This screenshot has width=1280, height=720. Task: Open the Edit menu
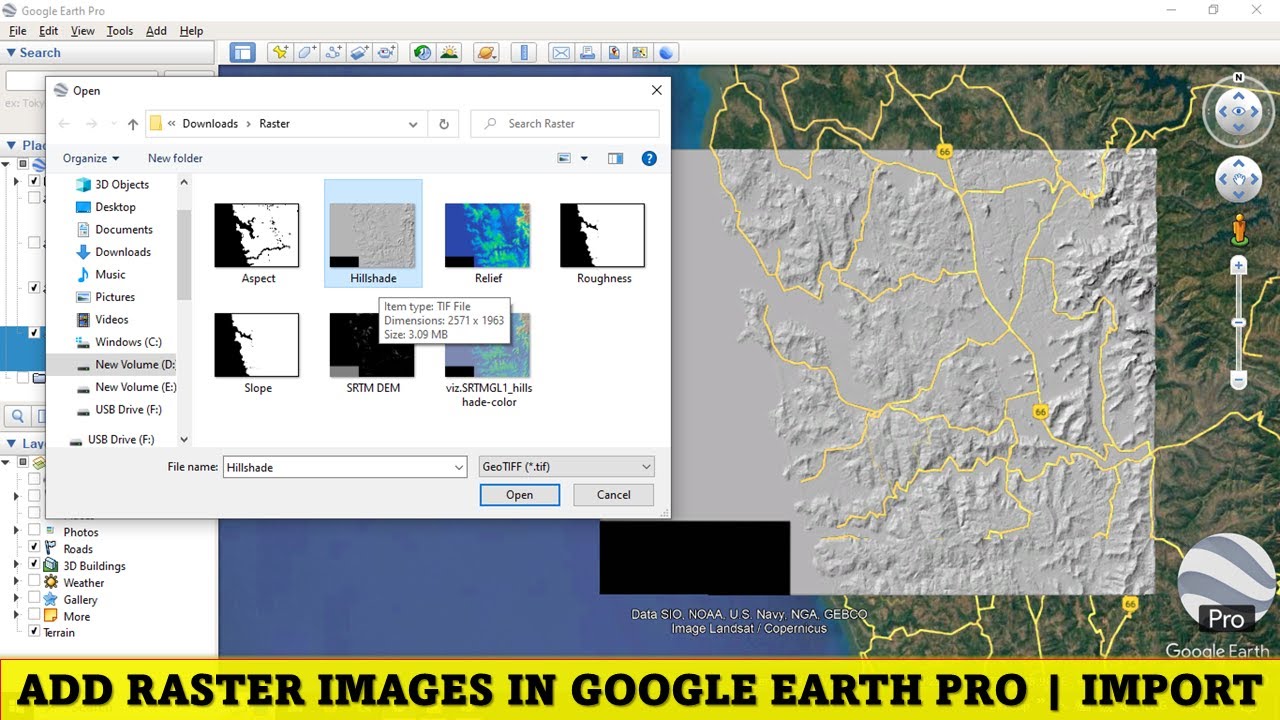tap(48, 31)
